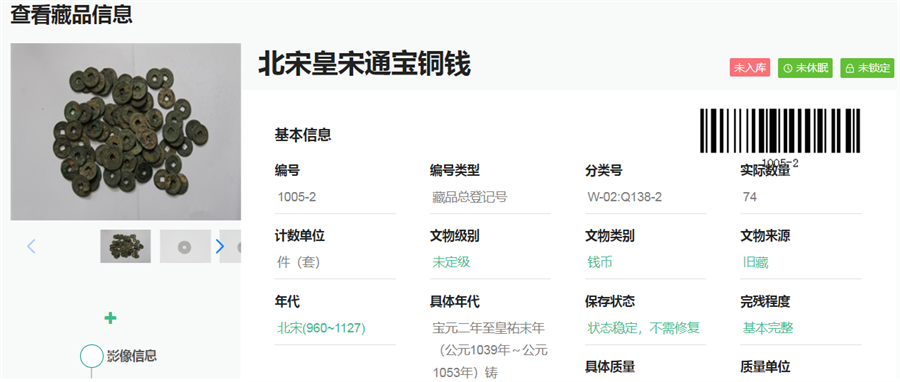Click the barcode image 1005-2
900x382 pixels.
click(780, 137)
